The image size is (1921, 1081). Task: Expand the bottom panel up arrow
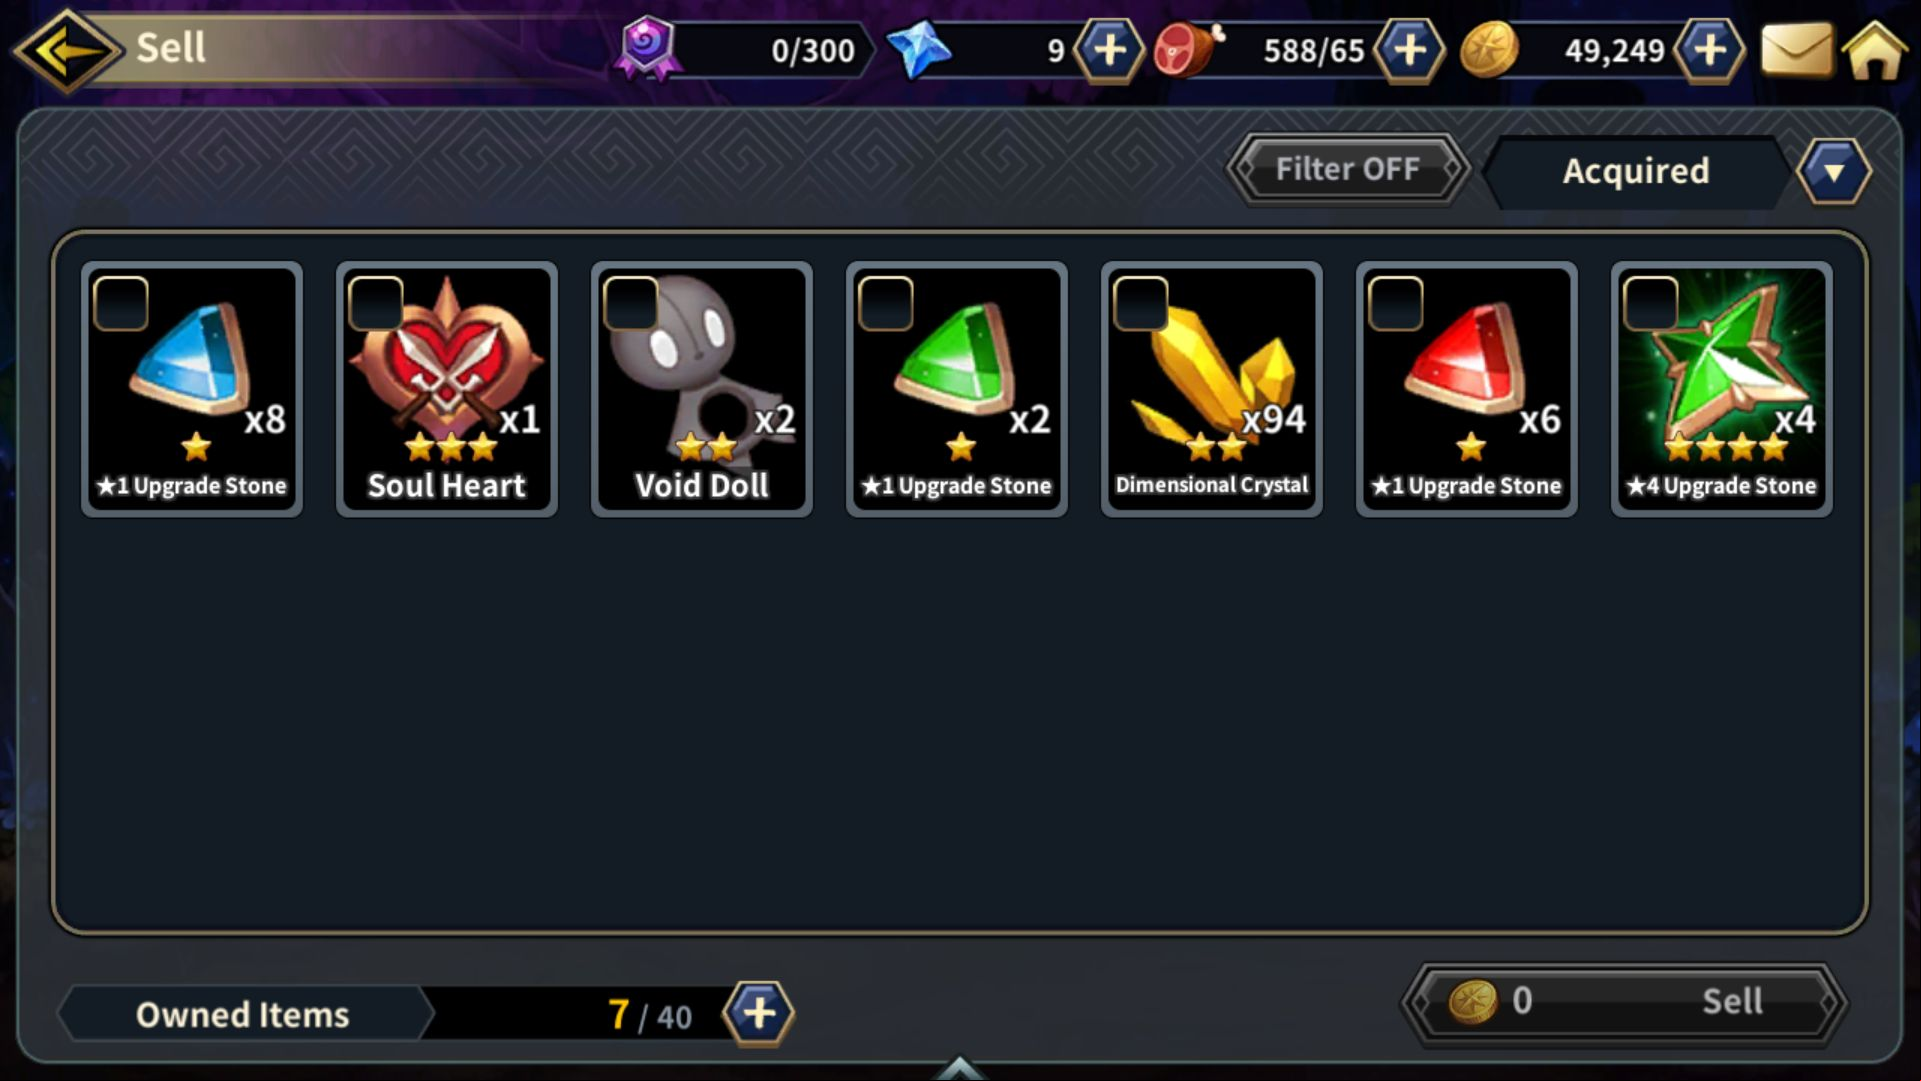click(x=959, y=1068)
